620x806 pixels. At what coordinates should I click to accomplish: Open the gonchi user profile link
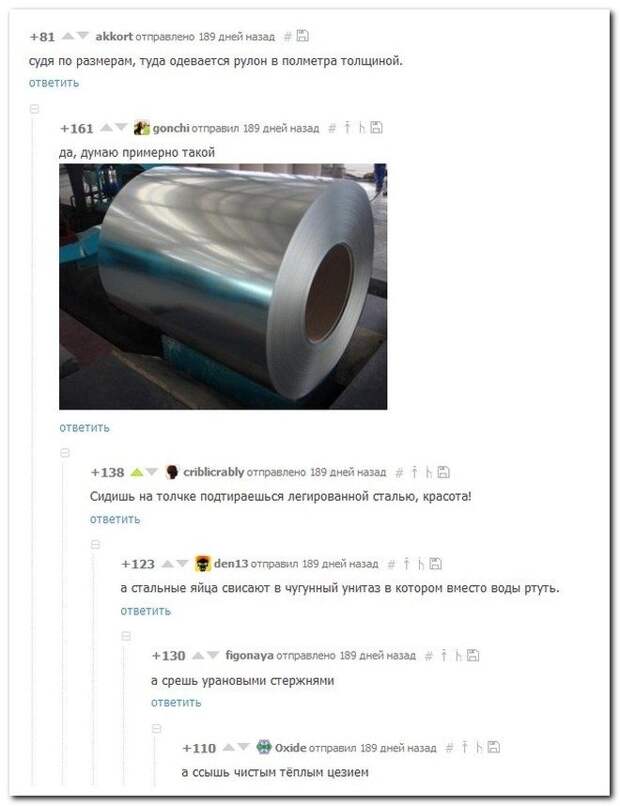point(171,127)
